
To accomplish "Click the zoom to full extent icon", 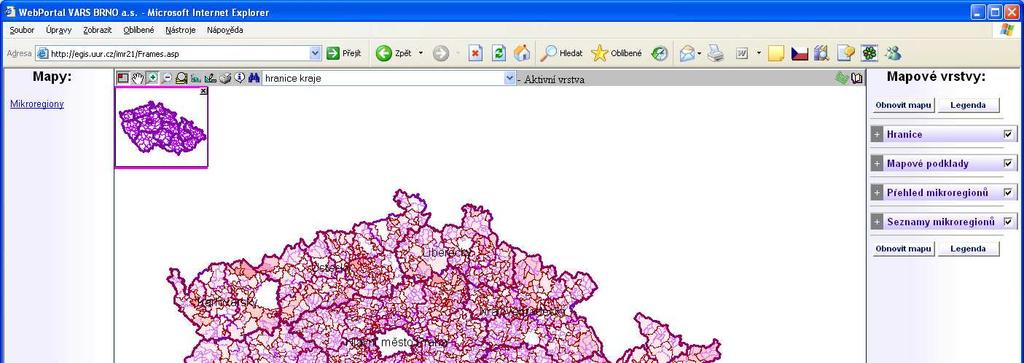I will (181, 78).
